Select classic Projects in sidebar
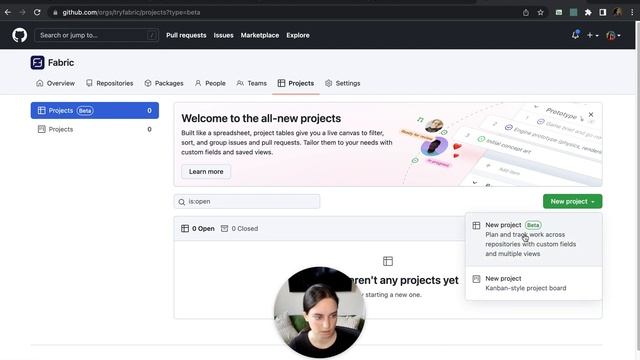This screenshot has width=640, height=360. (95, 129)
